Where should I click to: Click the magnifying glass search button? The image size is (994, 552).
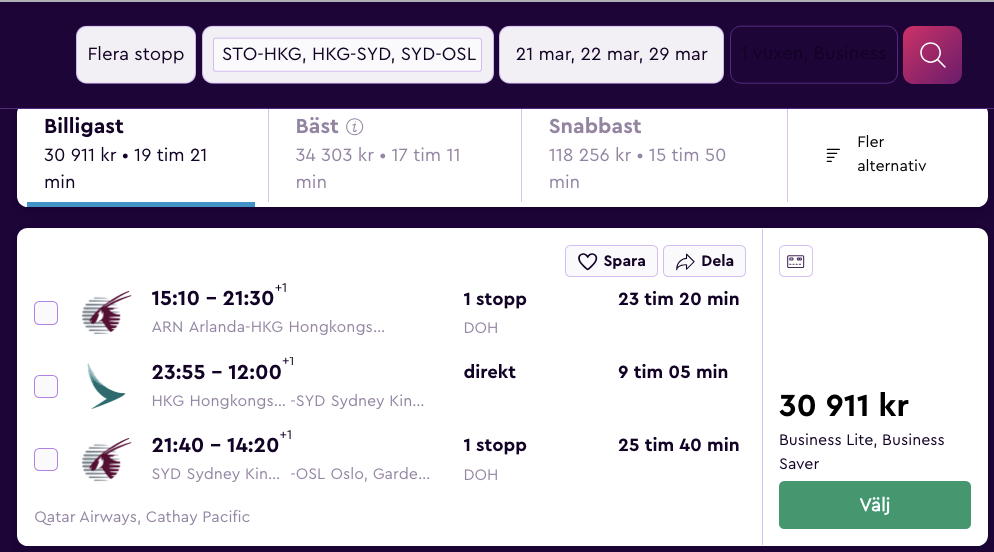point(932,54)
